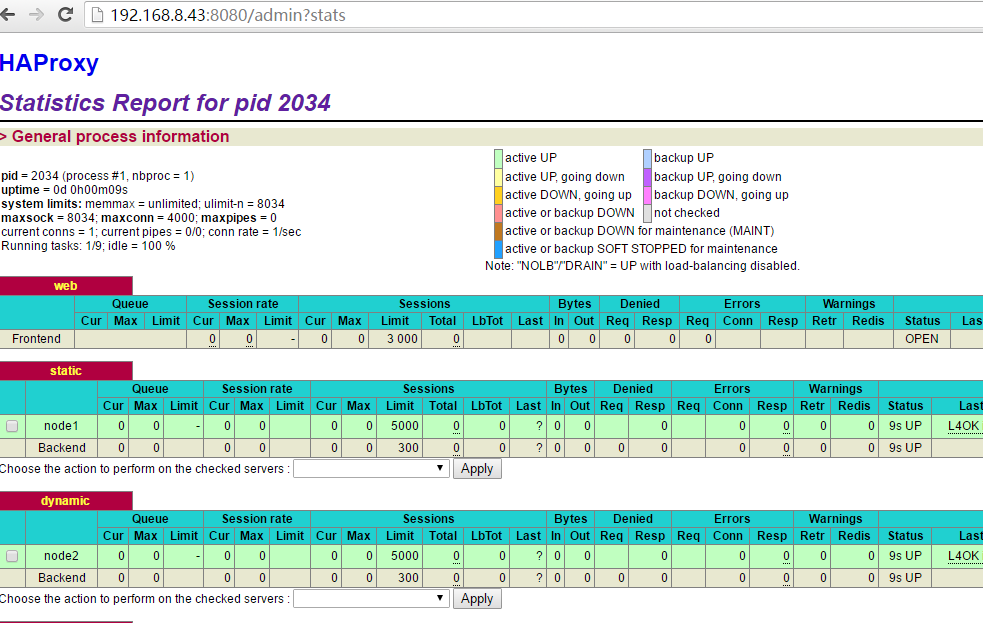
Task: Click the Running tasks: 1/9 line
Action: tap(88, 246)
